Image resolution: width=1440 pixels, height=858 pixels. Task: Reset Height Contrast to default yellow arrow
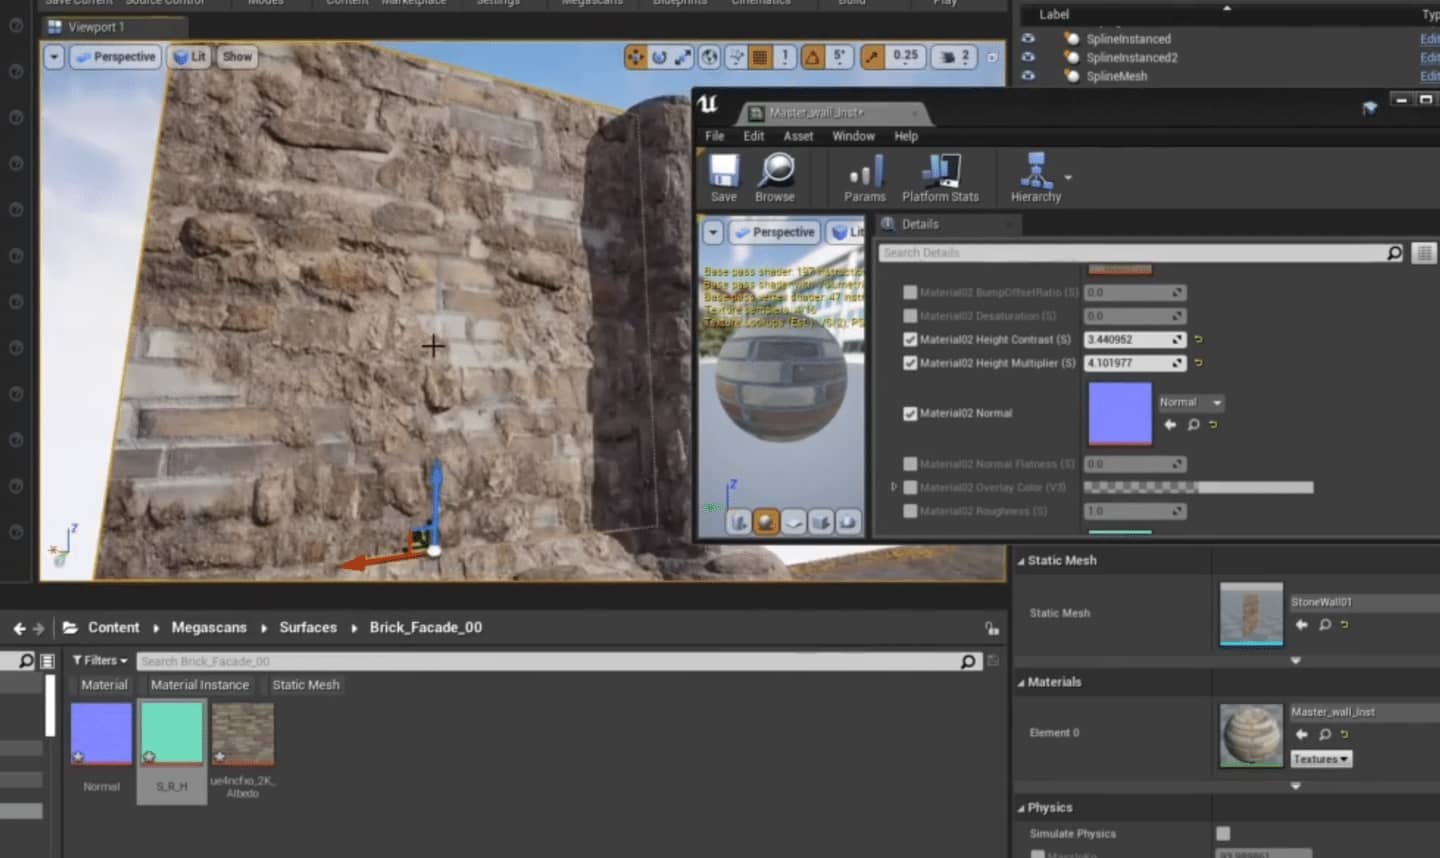click(1198, 339)
